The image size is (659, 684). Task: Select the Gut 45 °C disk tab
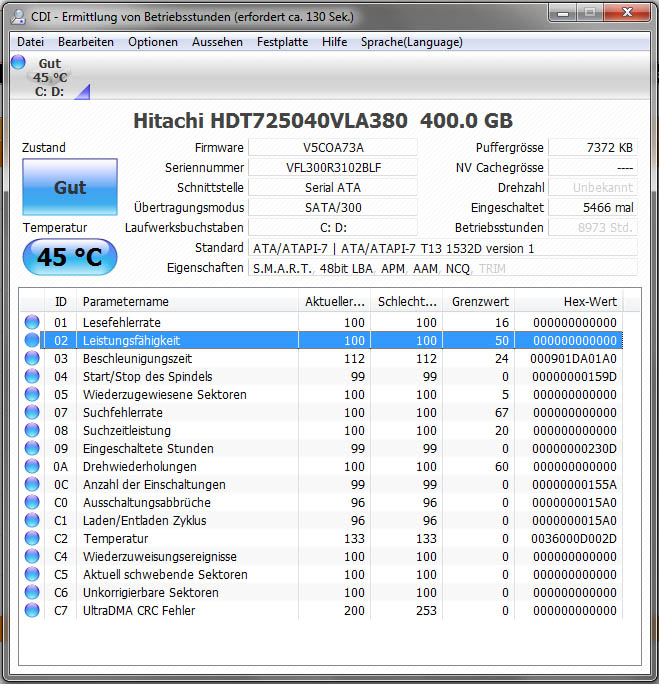[x=50, y=77]
